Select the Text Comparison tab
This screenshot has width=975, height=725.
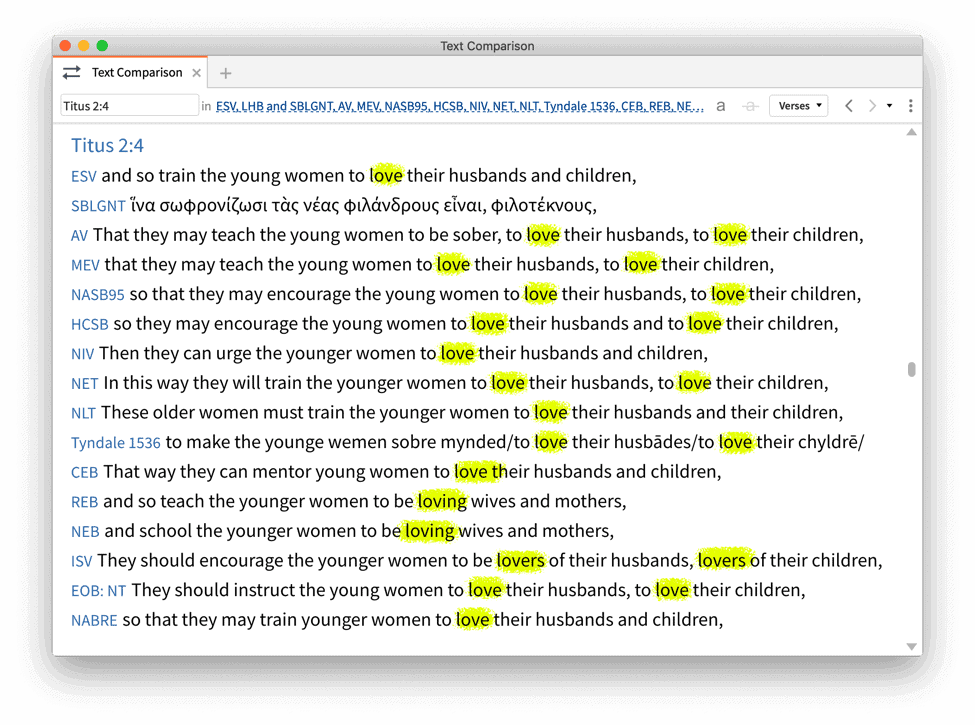click(x=136, y=73)
